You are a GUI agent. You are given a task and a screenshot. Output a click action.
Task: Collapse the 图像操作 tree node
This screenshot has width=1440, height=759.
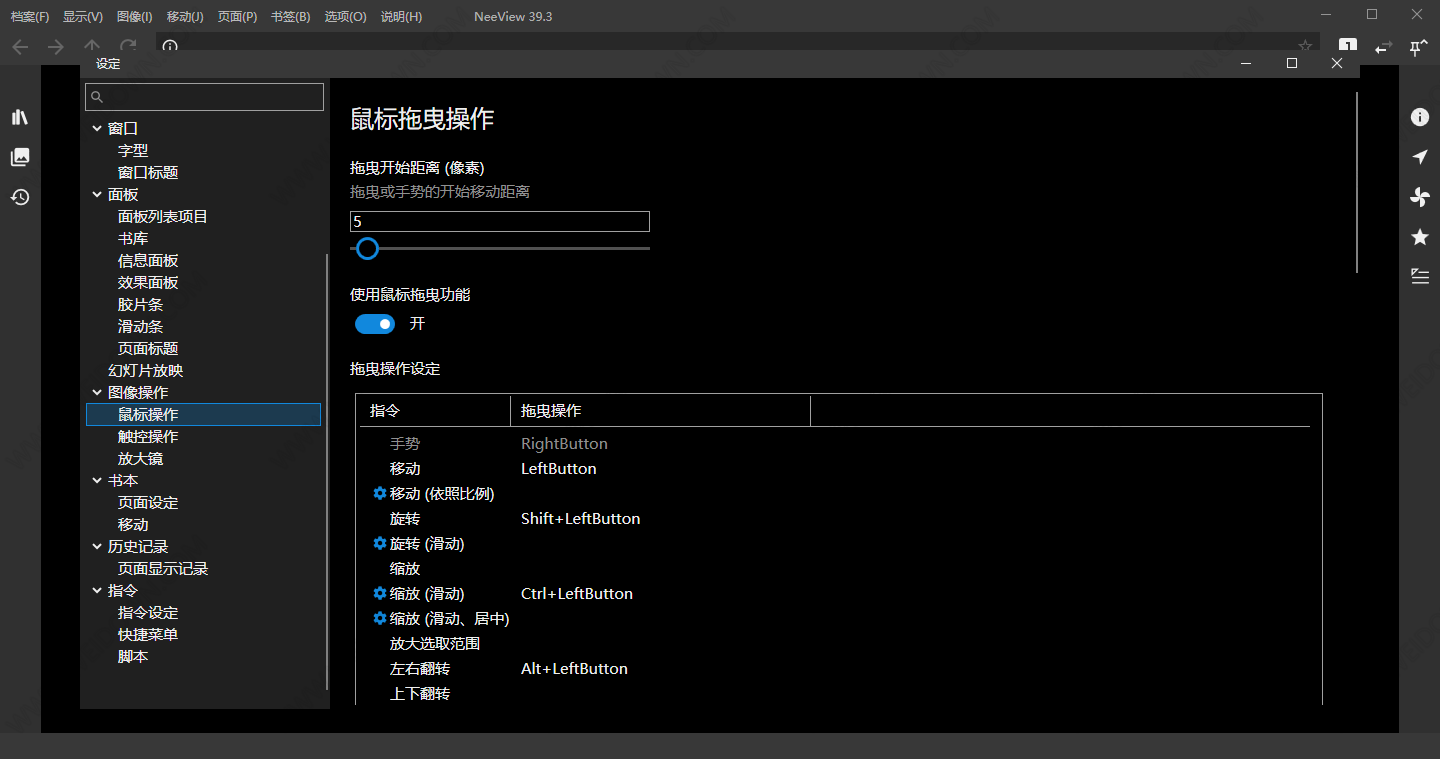tap(97, 392)
